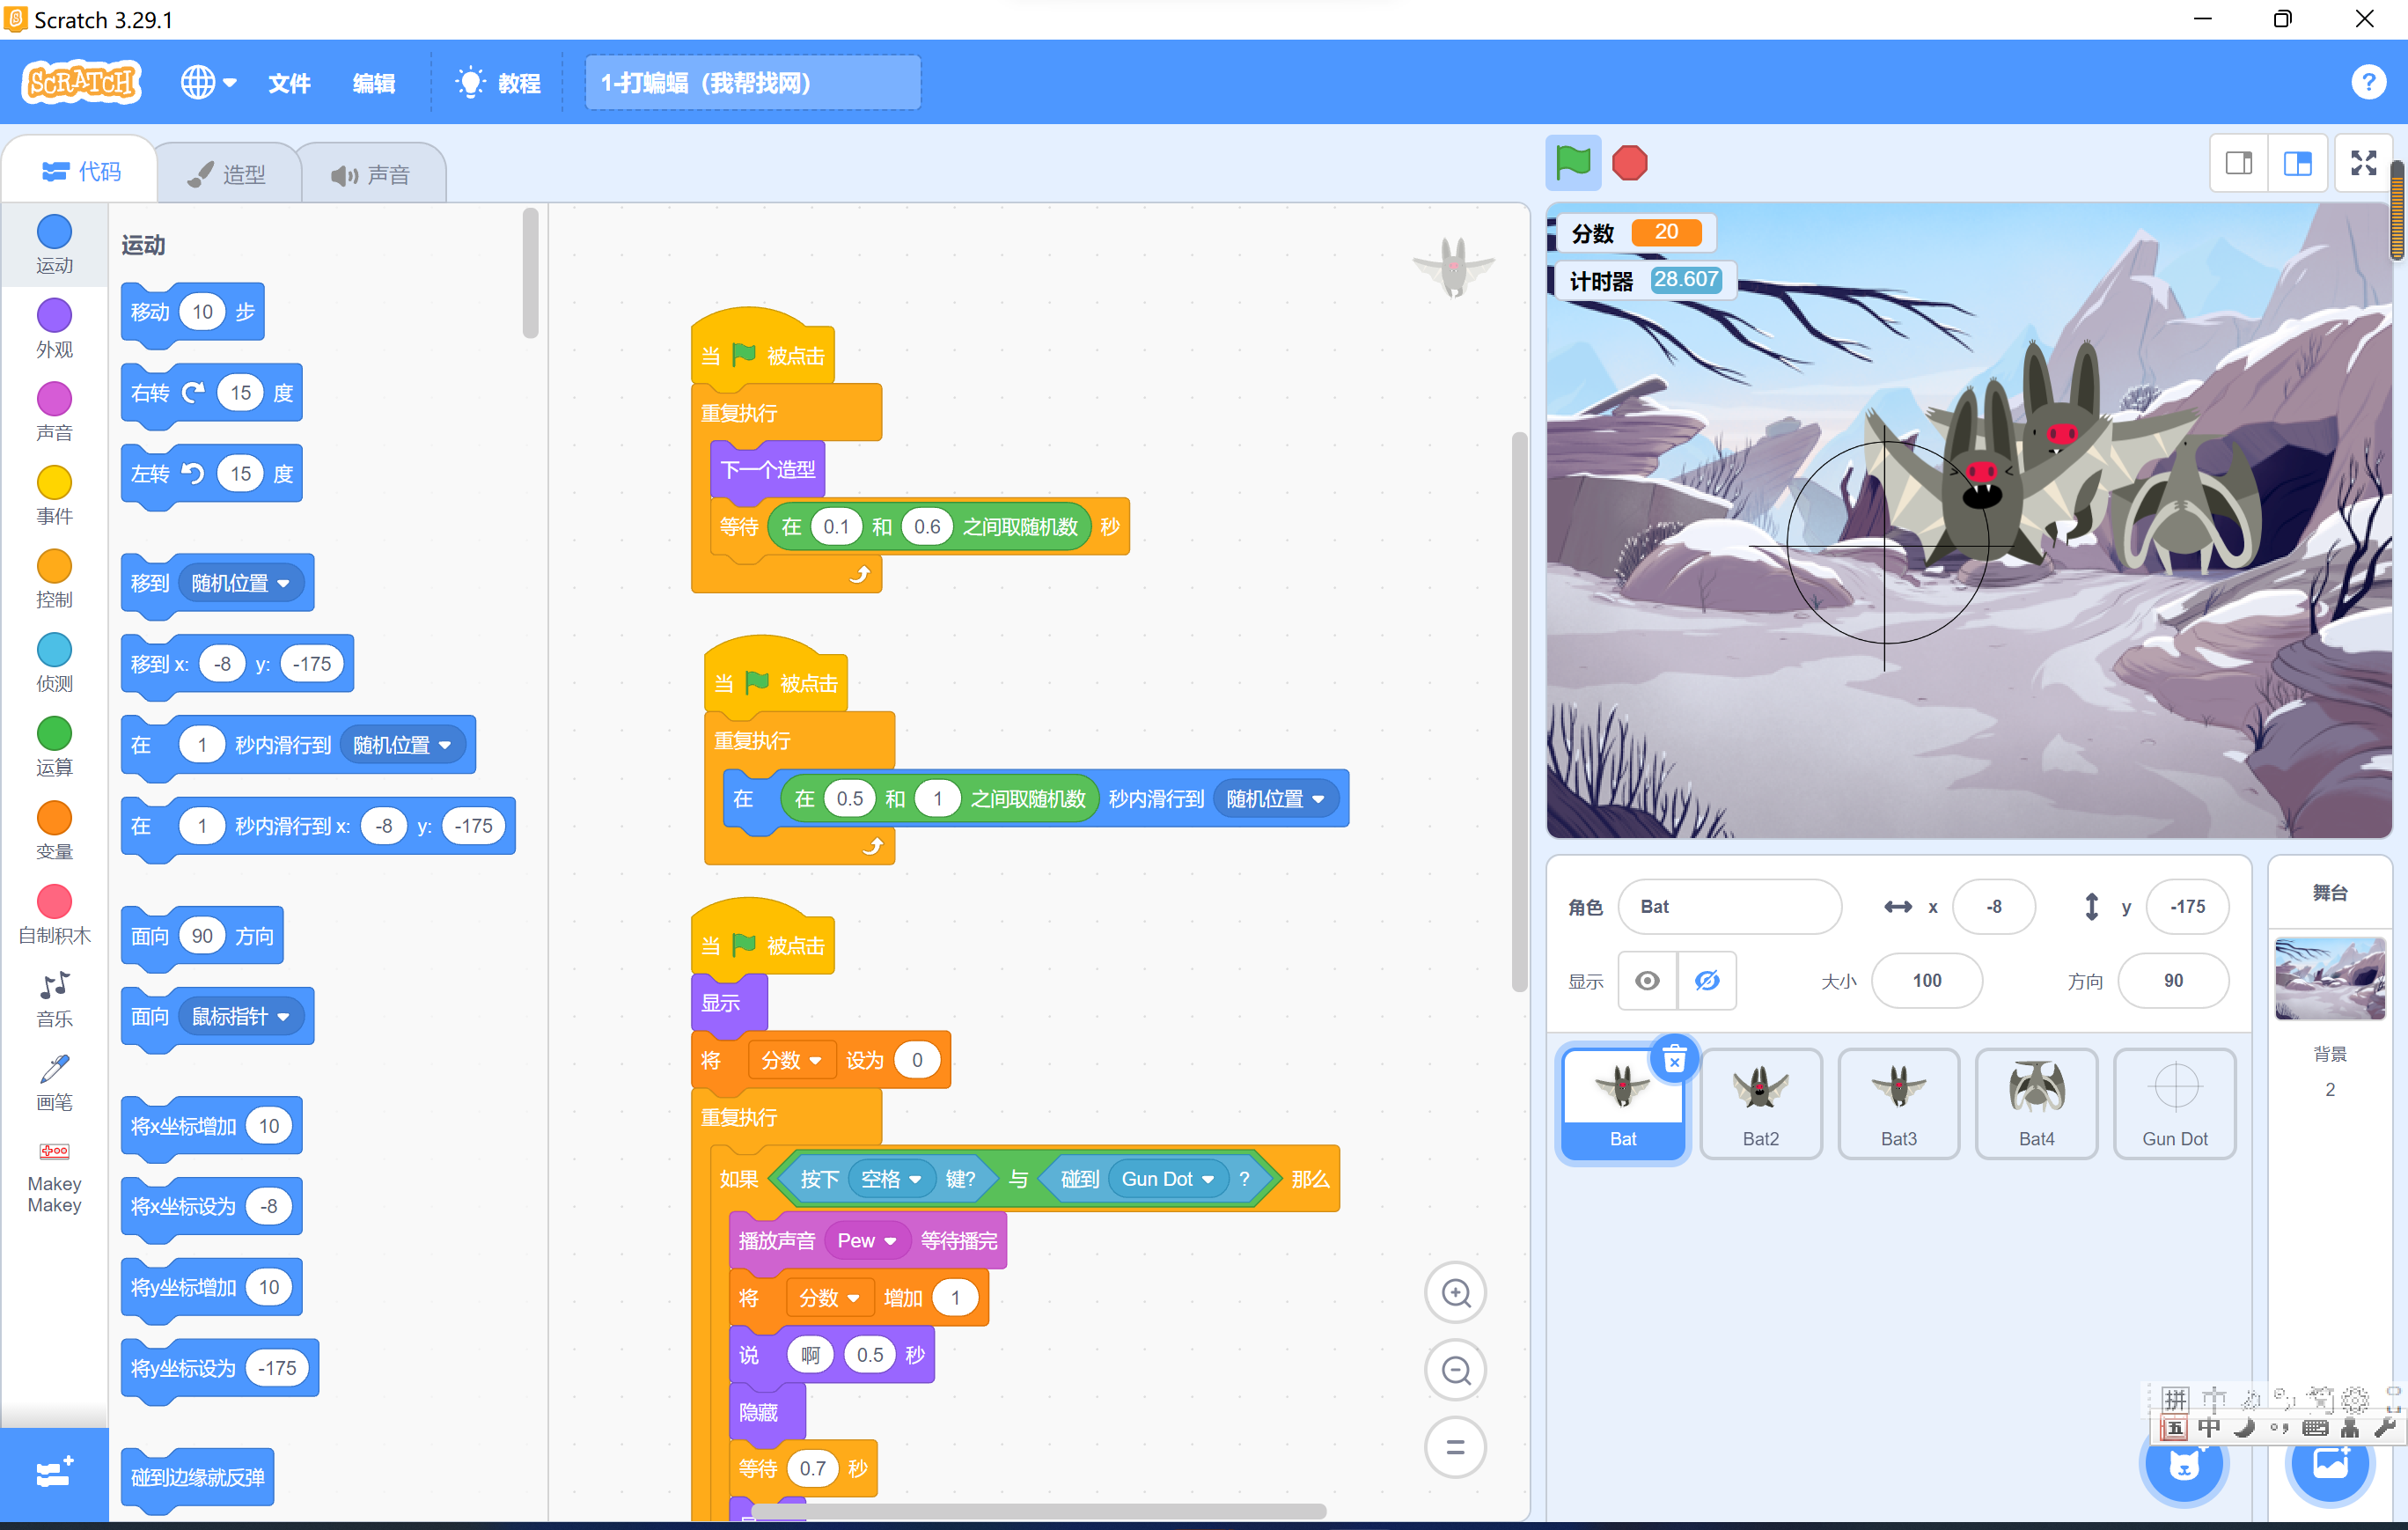2408x1530 pixels.
Task: Switch to large stage layout
Action: point(2297,163)
